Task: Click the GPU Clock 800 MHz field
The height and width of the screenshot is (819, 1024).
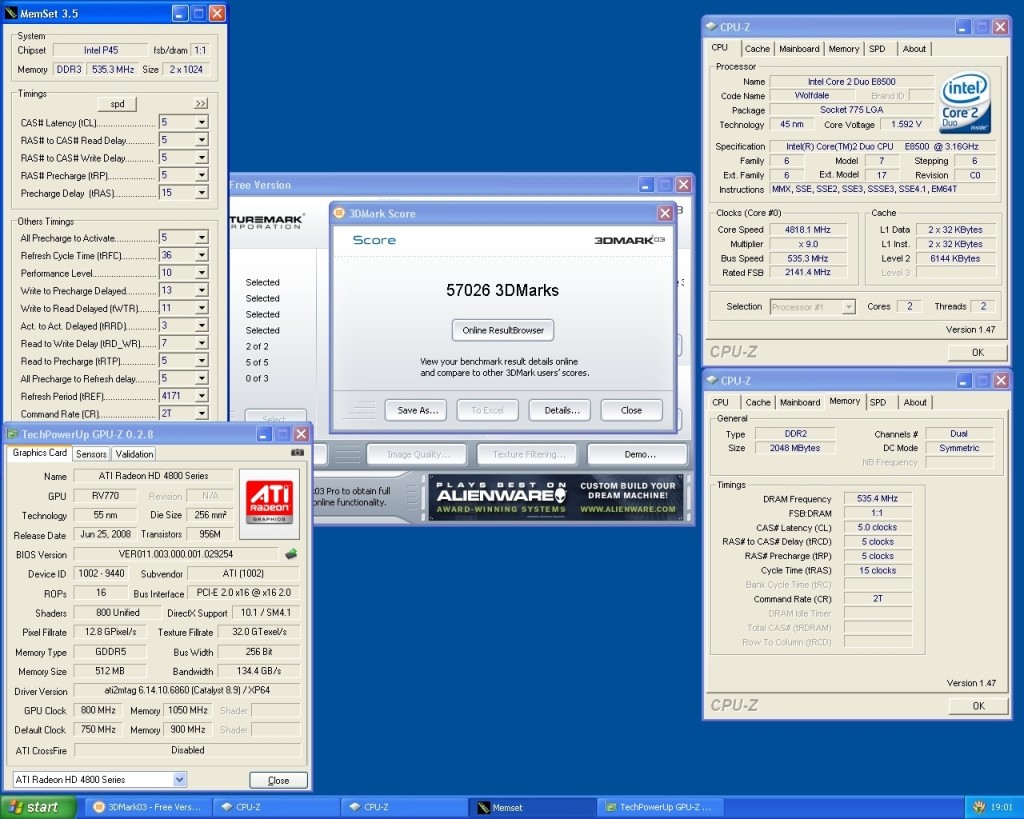Action: tap(98, 710)
